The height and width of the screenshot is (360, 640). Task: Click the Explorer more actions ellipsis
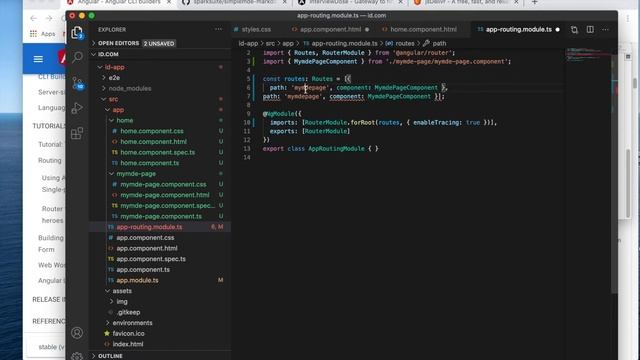click(219, 29)
